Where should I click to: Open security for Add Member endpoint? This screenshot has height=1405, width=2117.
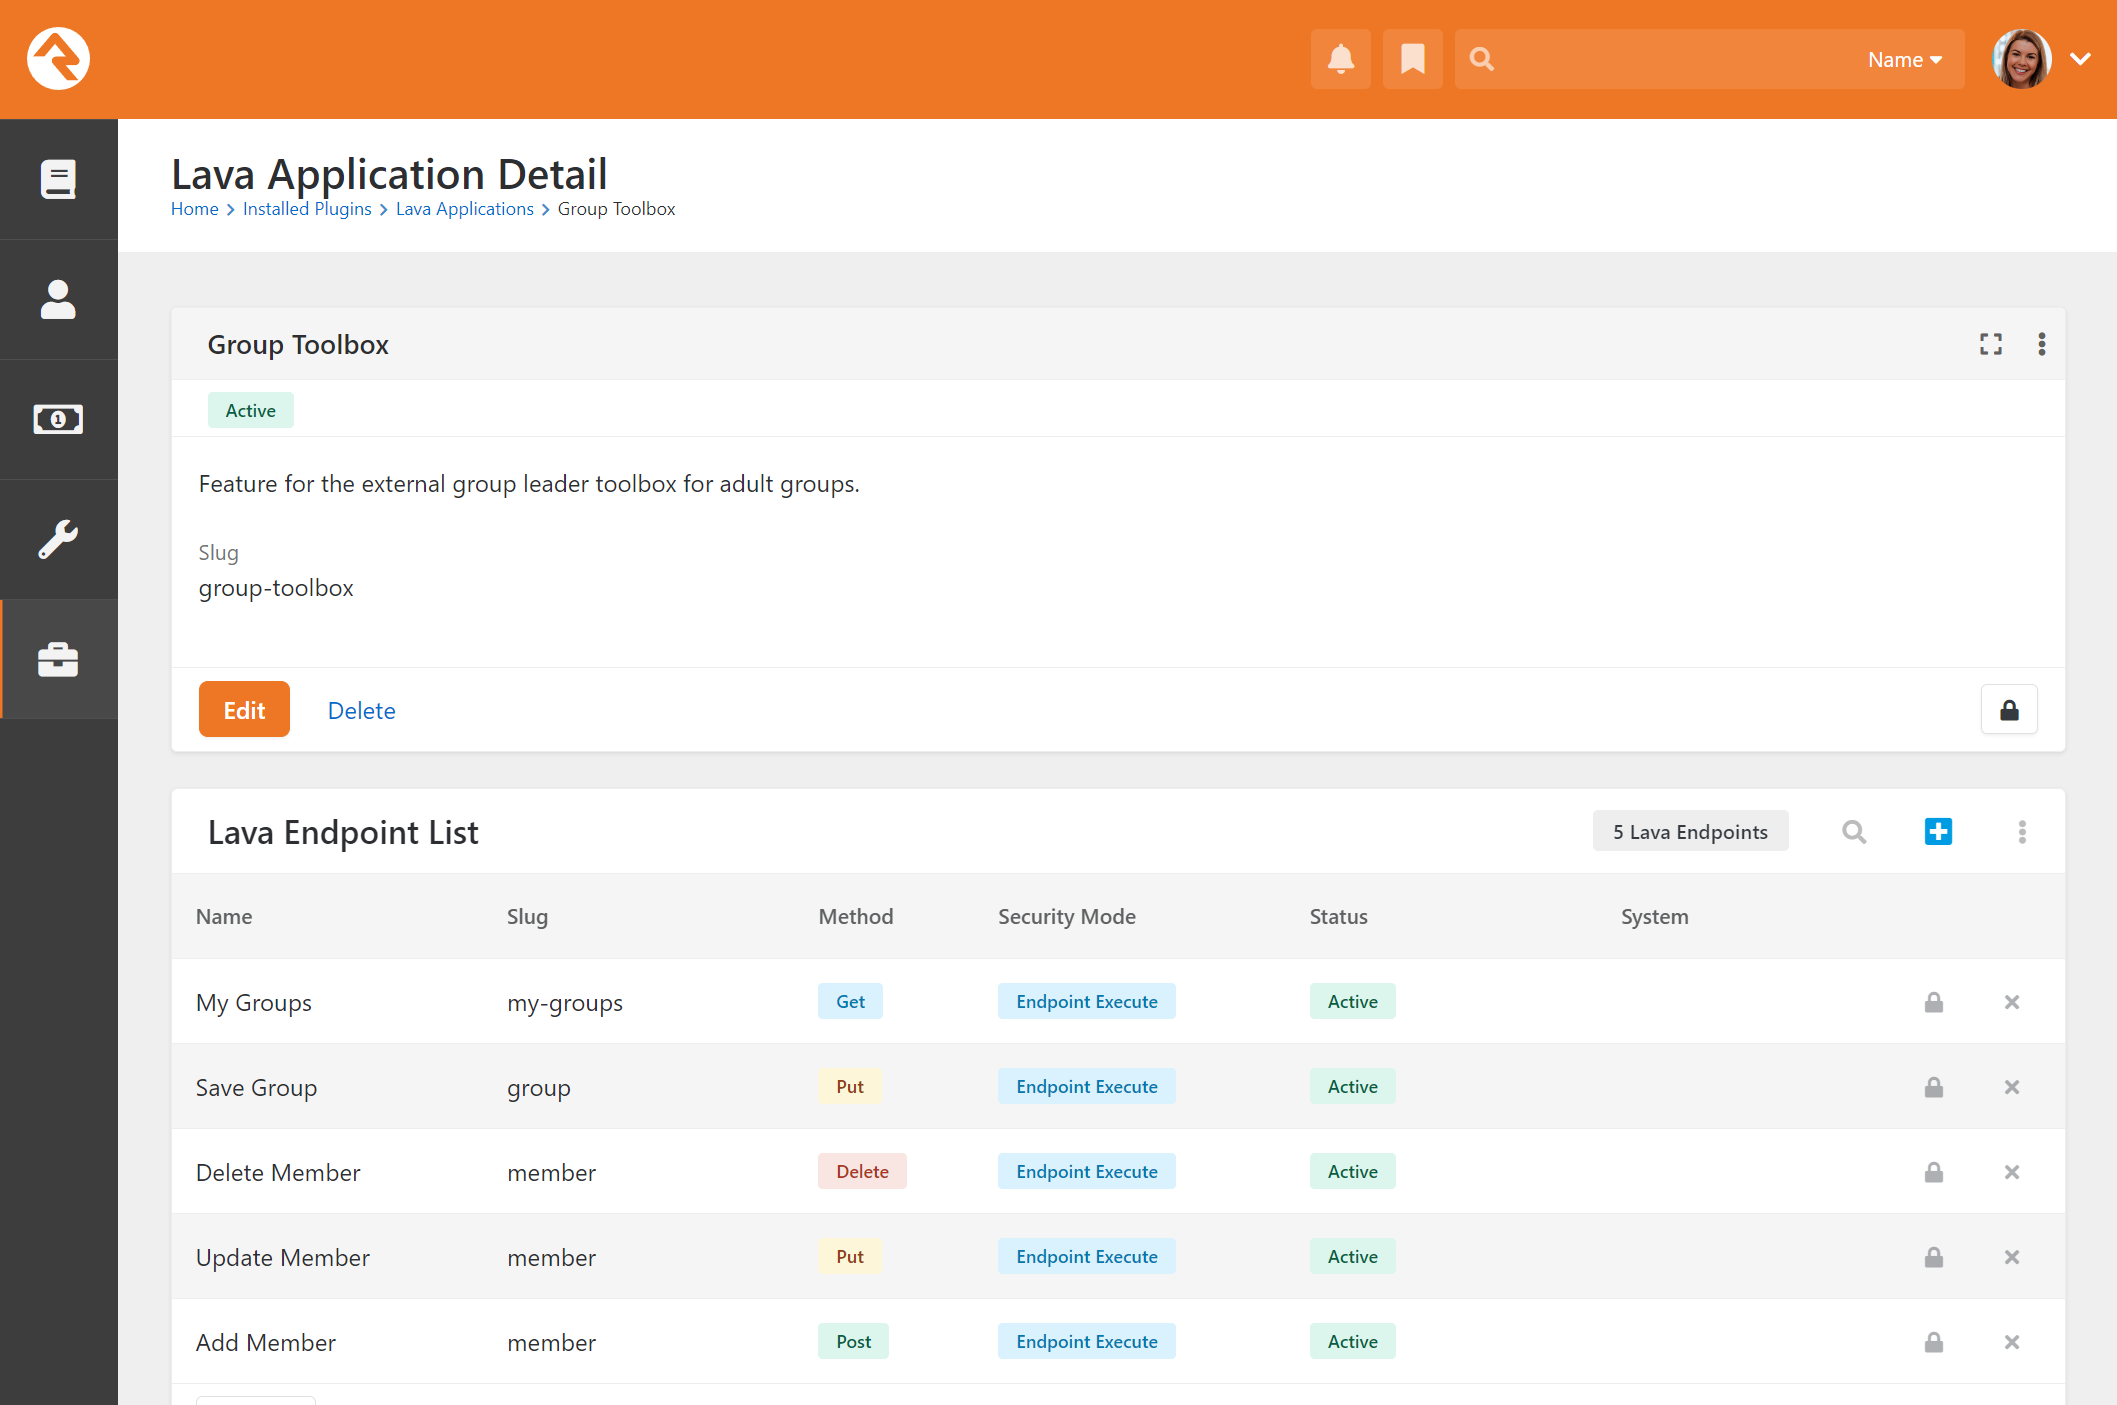[1933, 1342]
